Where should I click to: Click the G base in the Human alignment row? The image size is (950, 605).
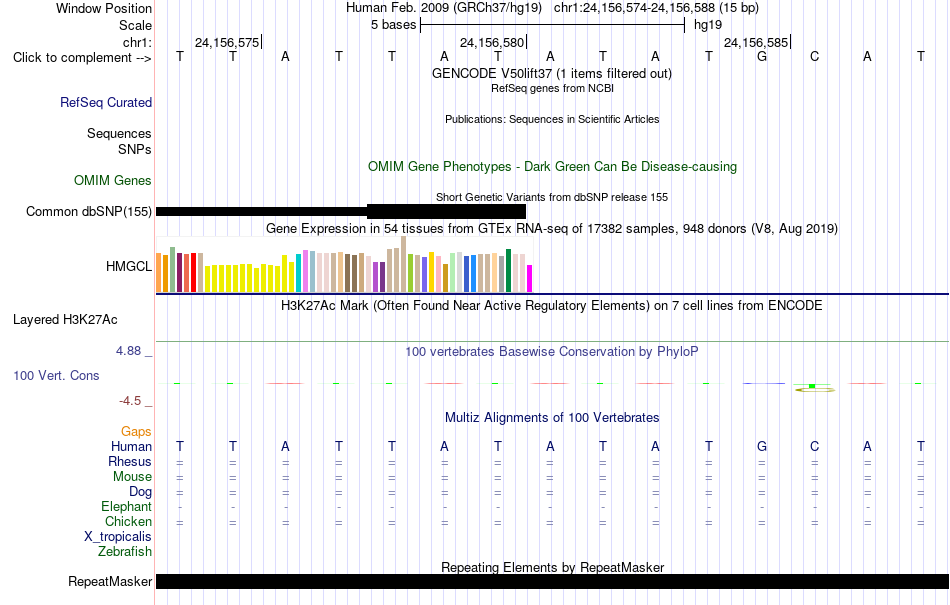coord(762,446)
